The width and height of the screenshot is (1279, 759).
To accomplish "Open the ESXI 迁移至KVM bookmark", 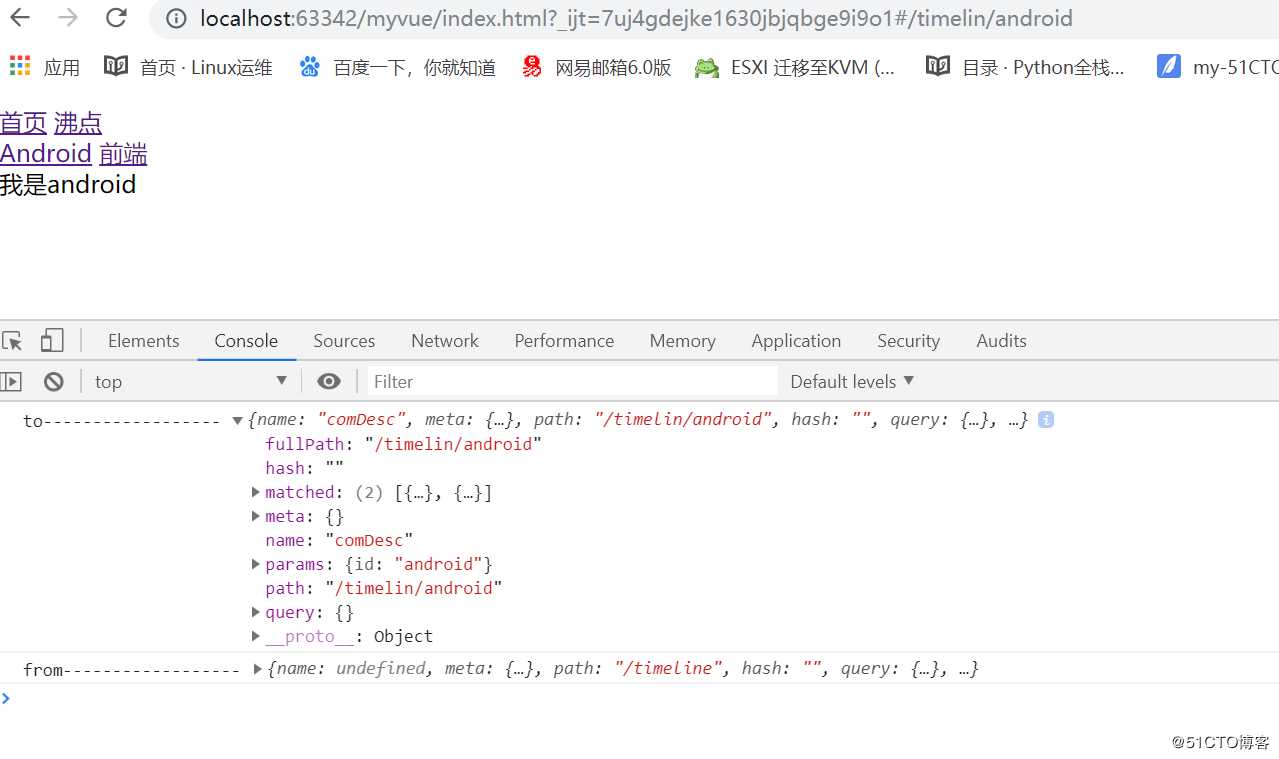I will [796, 67].
